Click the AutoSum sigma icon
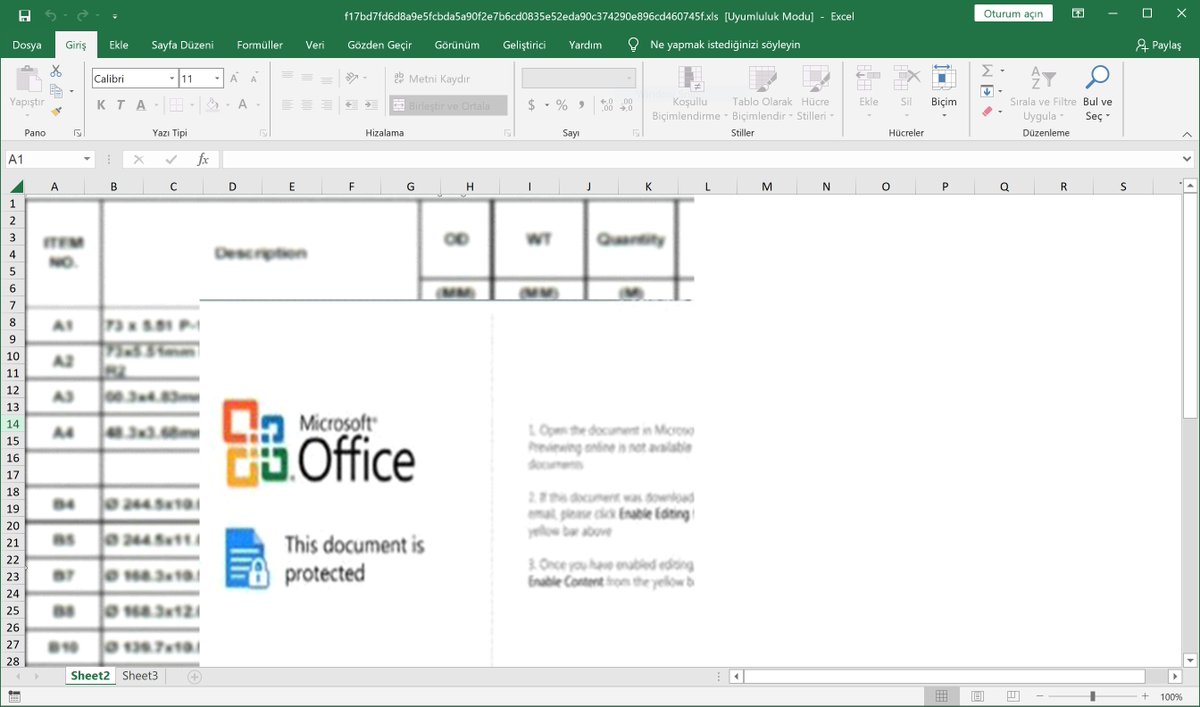 pos(987,71)
